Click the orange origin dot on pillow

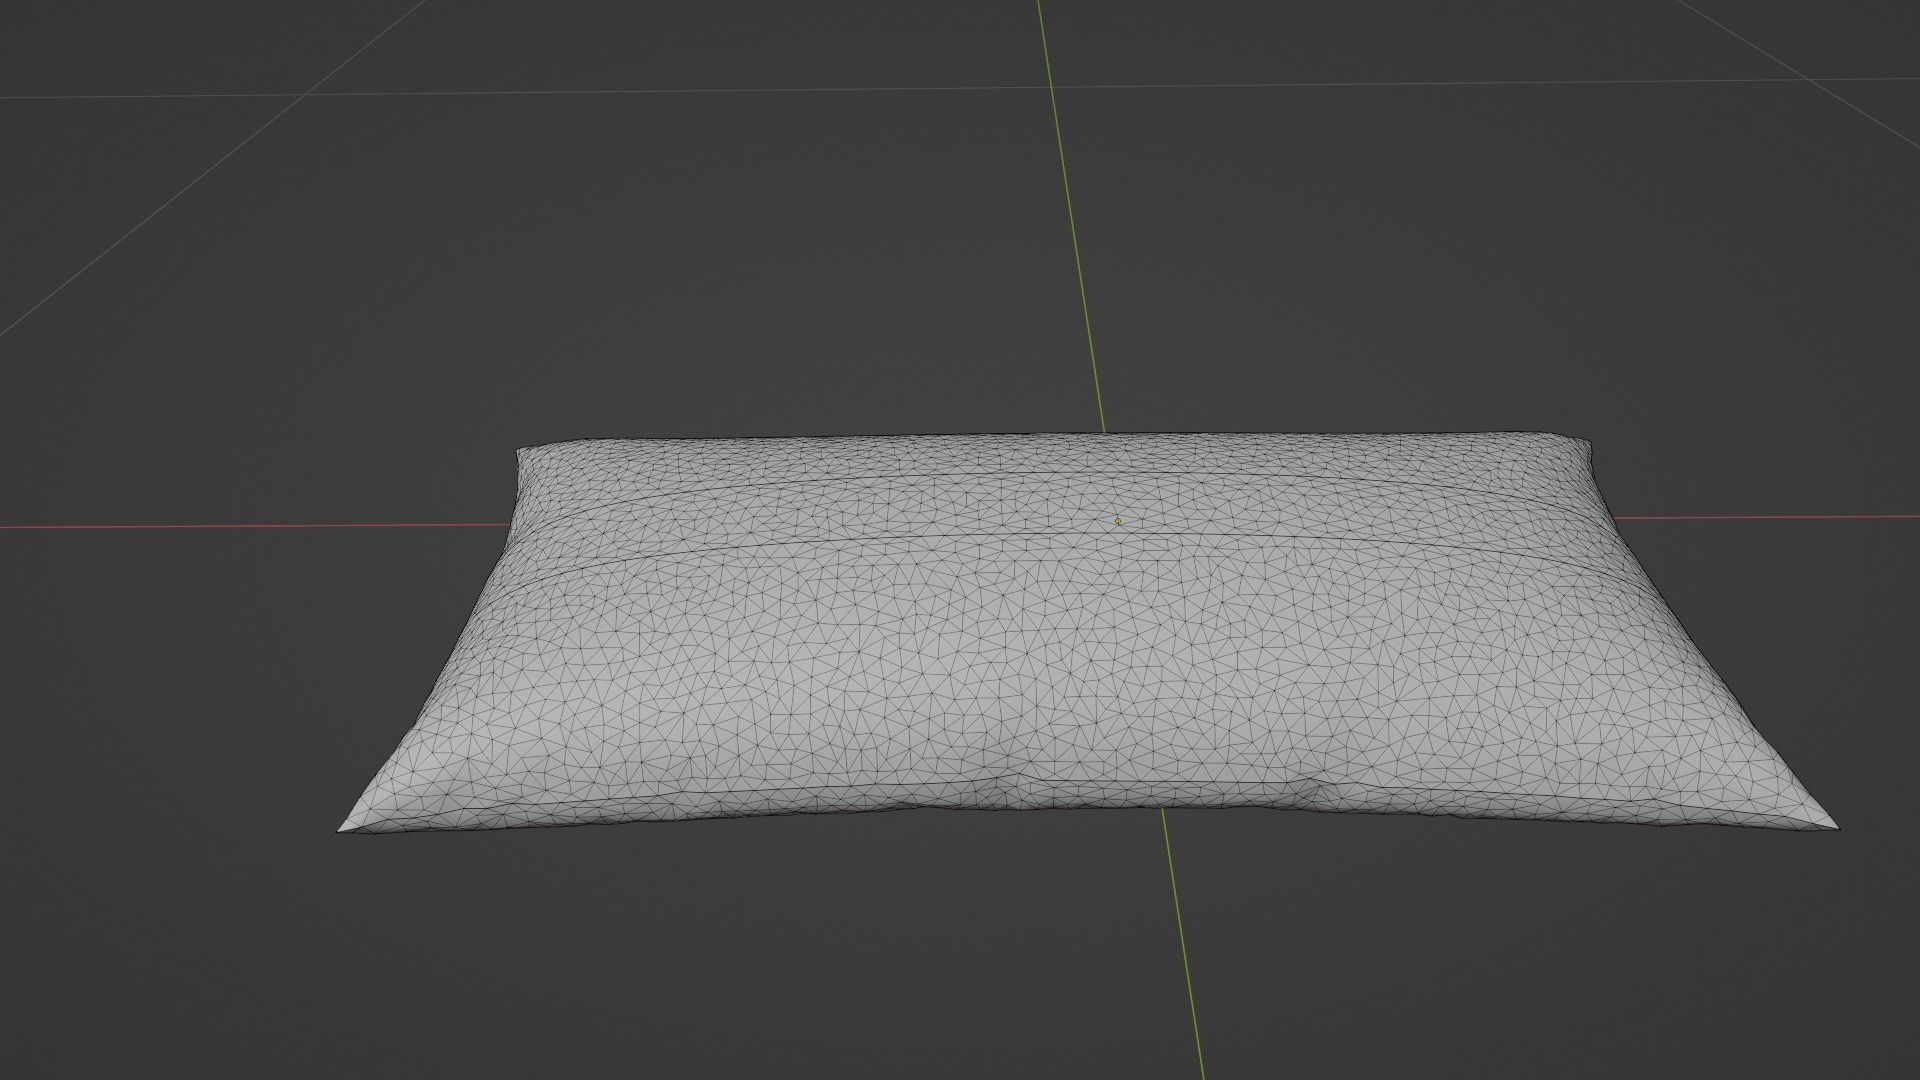1118,521
